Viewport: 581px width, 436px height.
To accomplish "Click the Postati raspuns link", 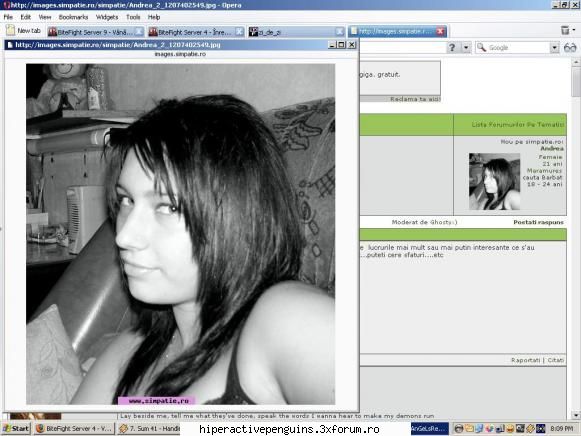I will (538, 222).
